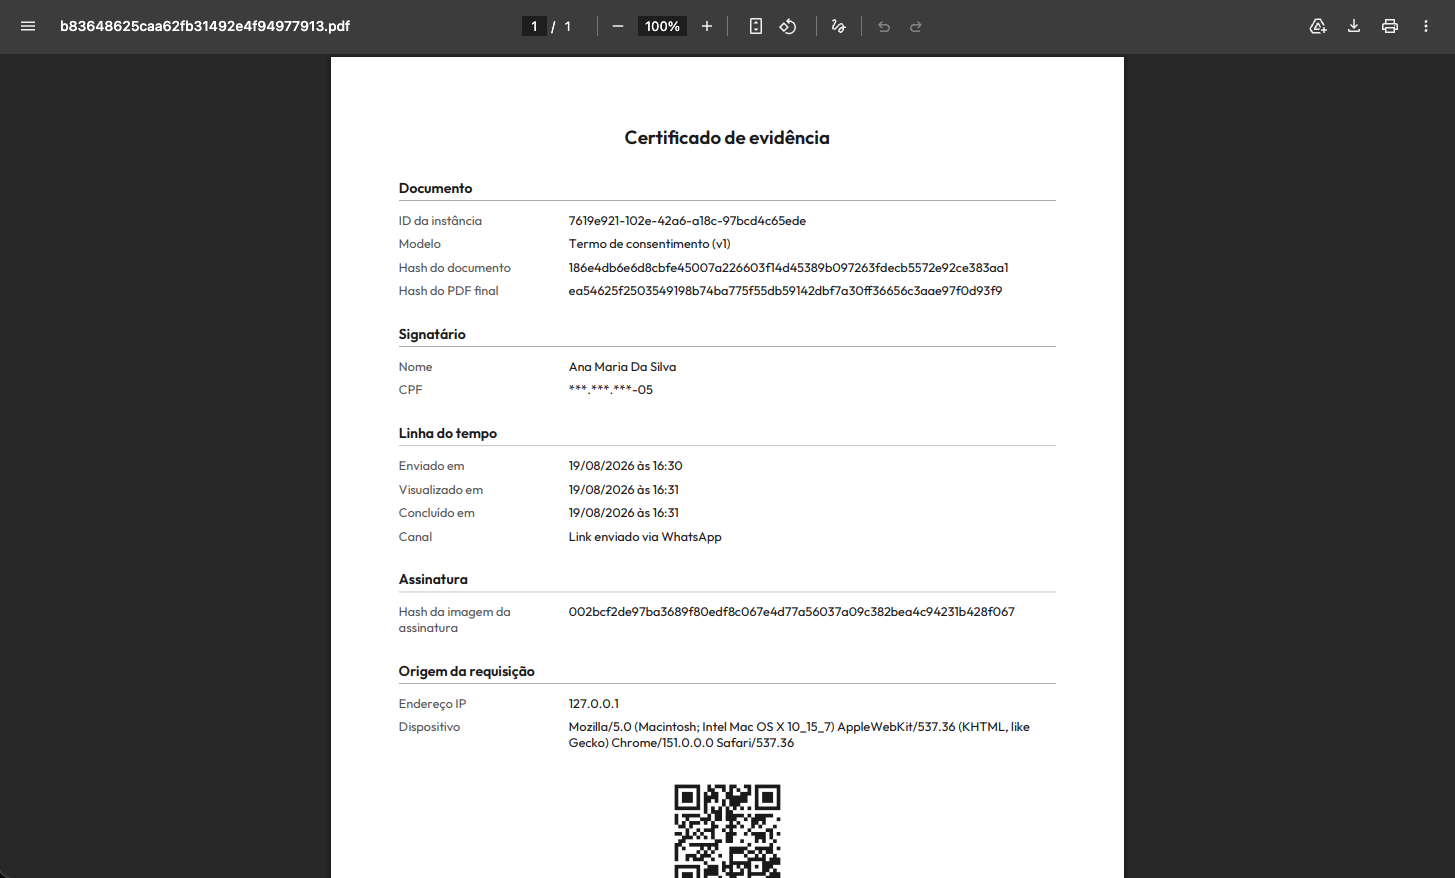This screenshot has width=1455, height=878.
Task: Zoom in with the plus icon
Action: point(707,26)
